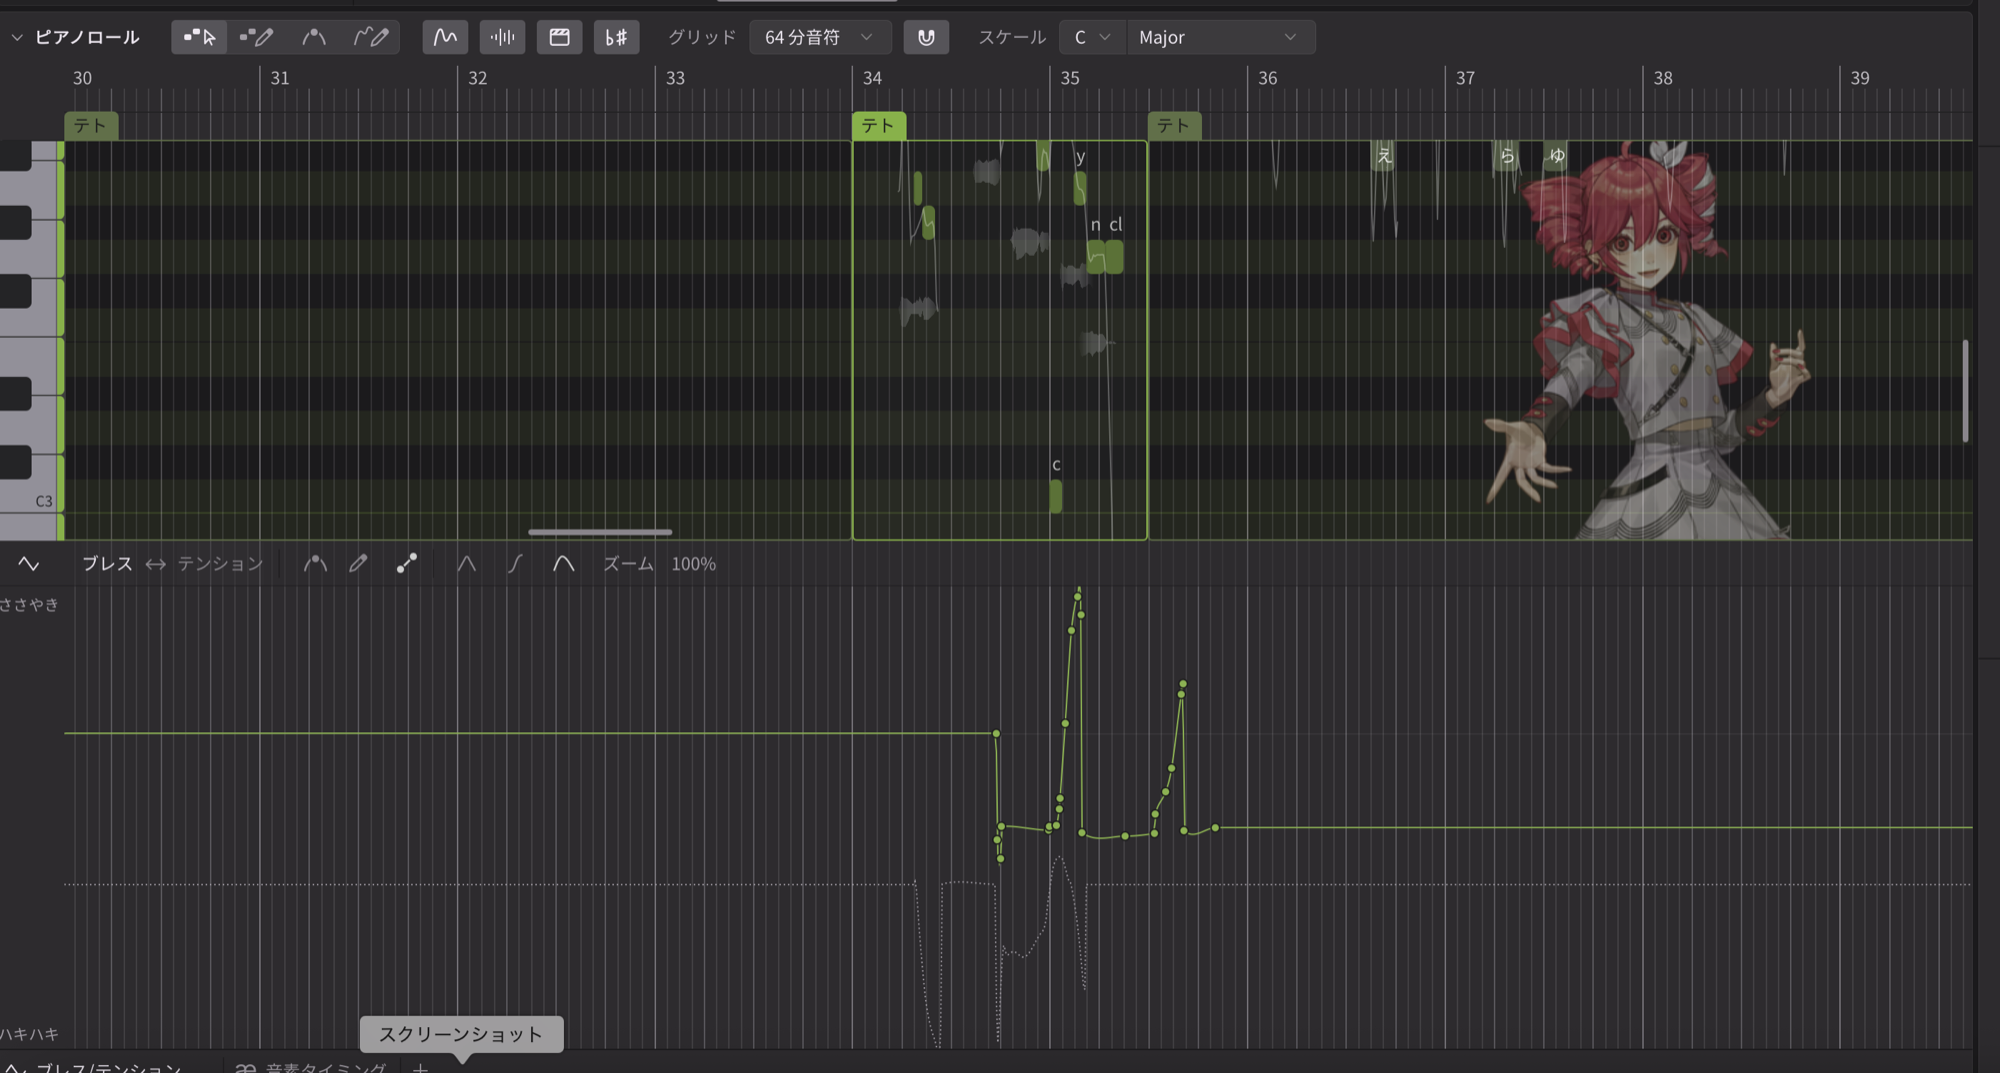Image resolution: width=2000 pixels, height=1073 pixels.
Task: Toggle the magnet snap-to-grid button
Action: click(926, 37)
